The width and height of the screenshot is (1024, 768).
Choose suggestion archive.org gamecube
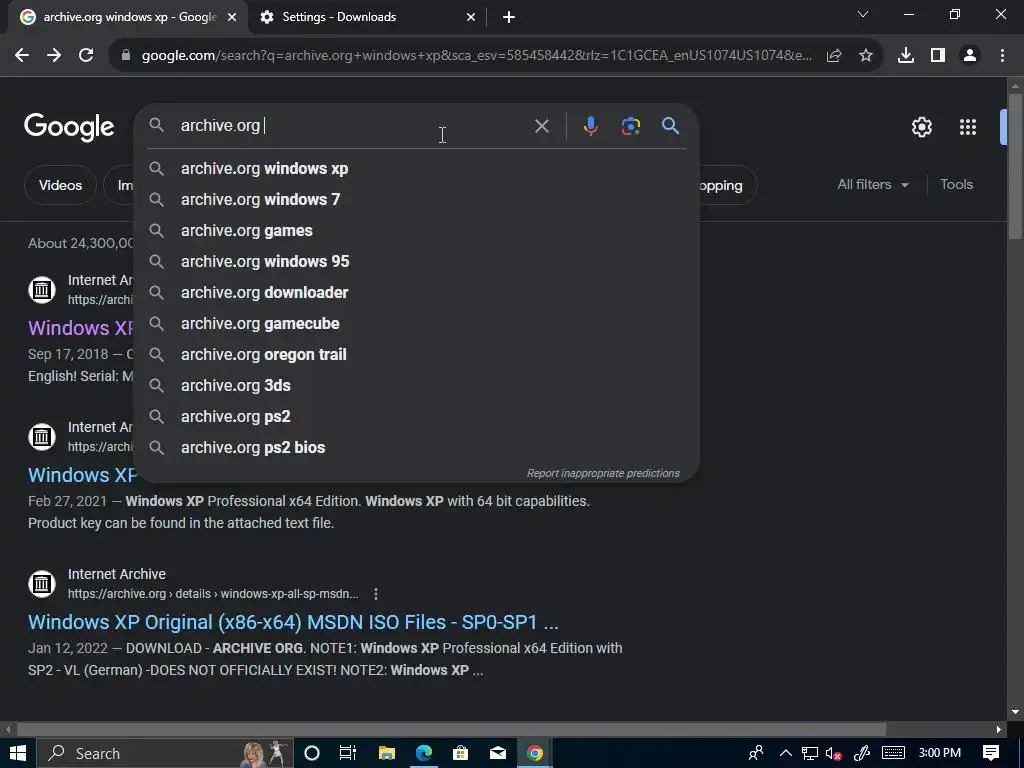click(416, 323)
